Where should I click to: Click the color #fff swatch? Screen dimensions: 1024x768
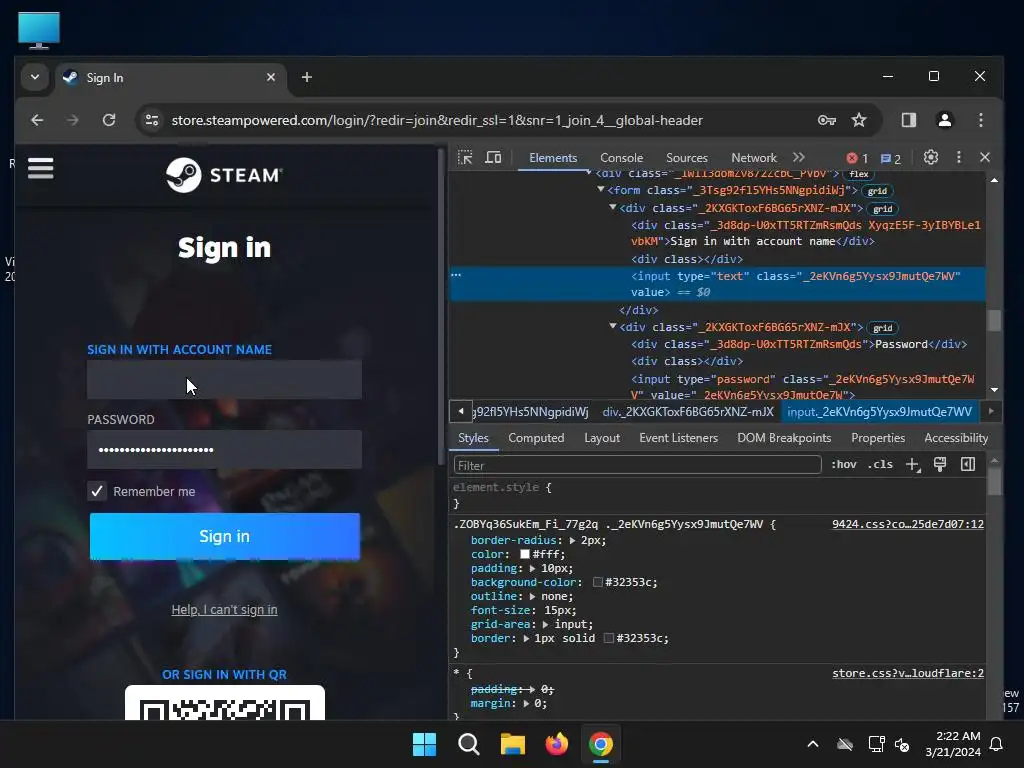coord(524,554)
